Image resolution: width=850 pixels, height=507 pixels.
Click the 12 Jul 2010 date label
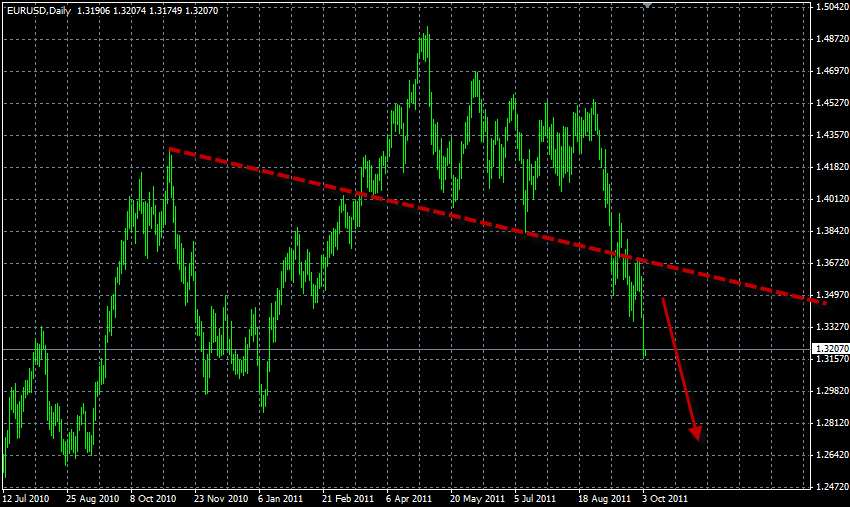(25, 498)
